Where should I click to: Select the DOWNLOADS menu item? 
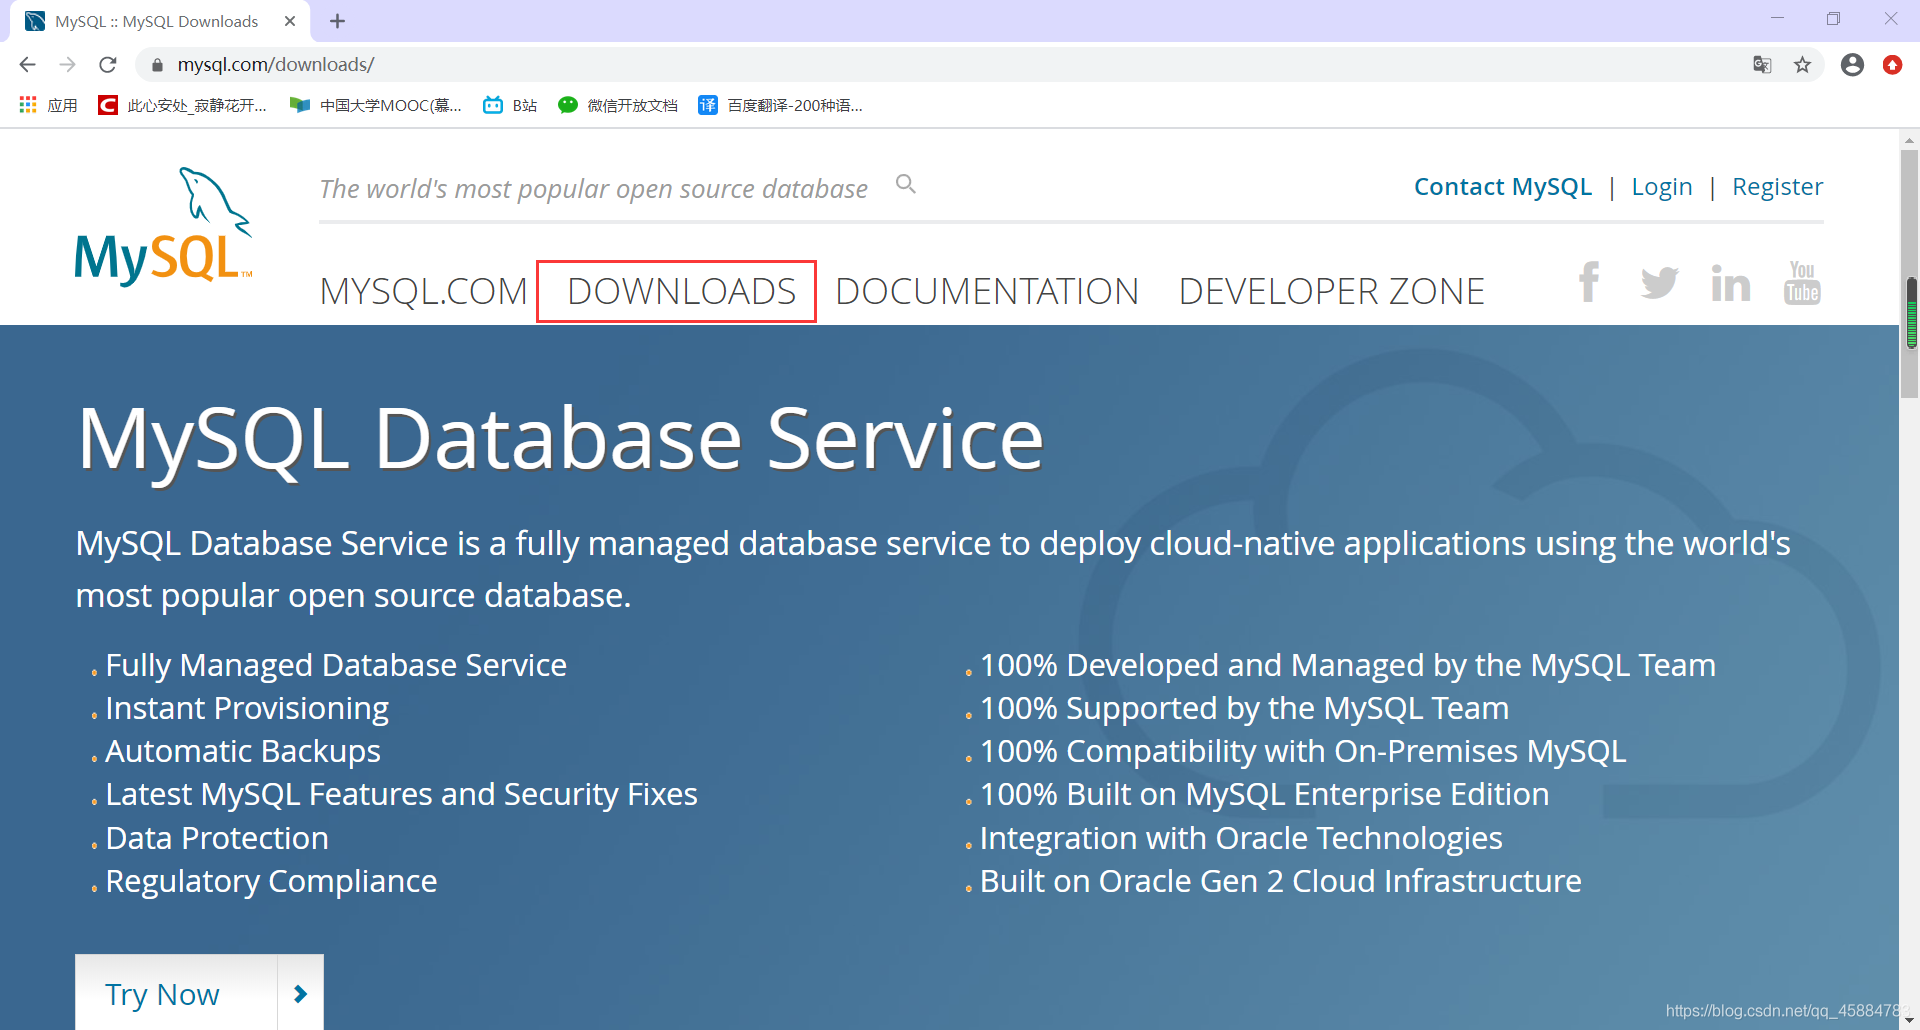681,291
